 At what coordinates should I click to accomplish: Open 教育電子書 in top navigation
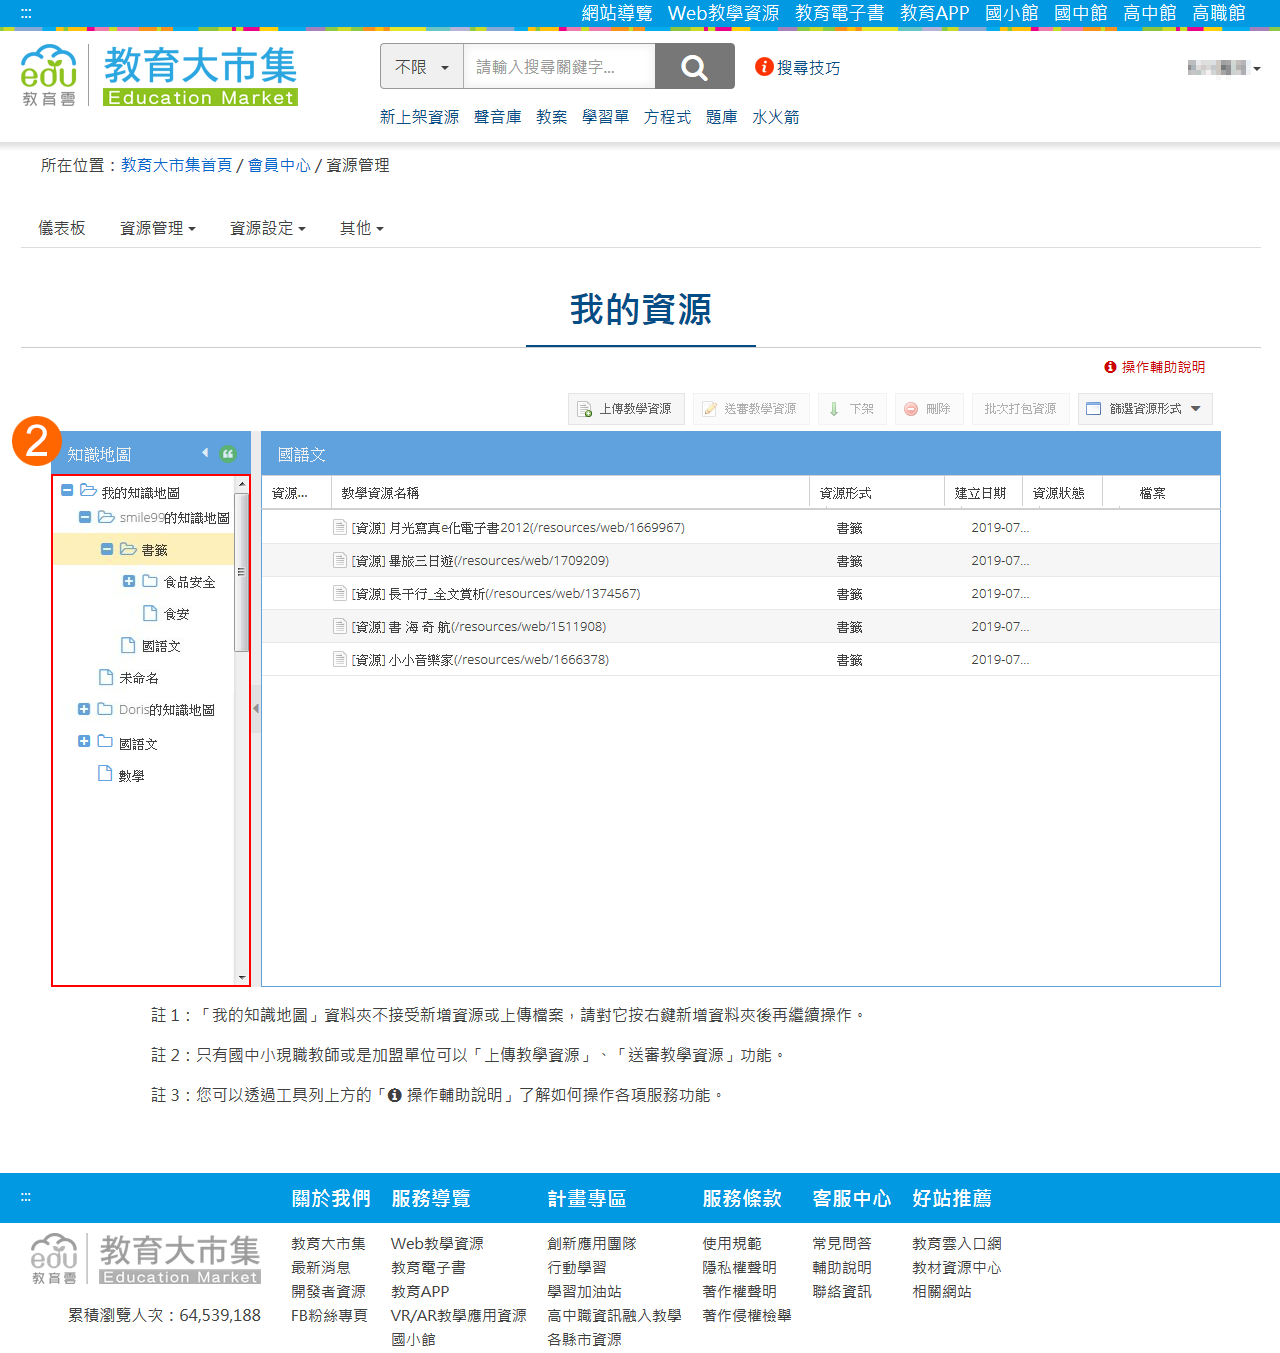pos(839,13)
